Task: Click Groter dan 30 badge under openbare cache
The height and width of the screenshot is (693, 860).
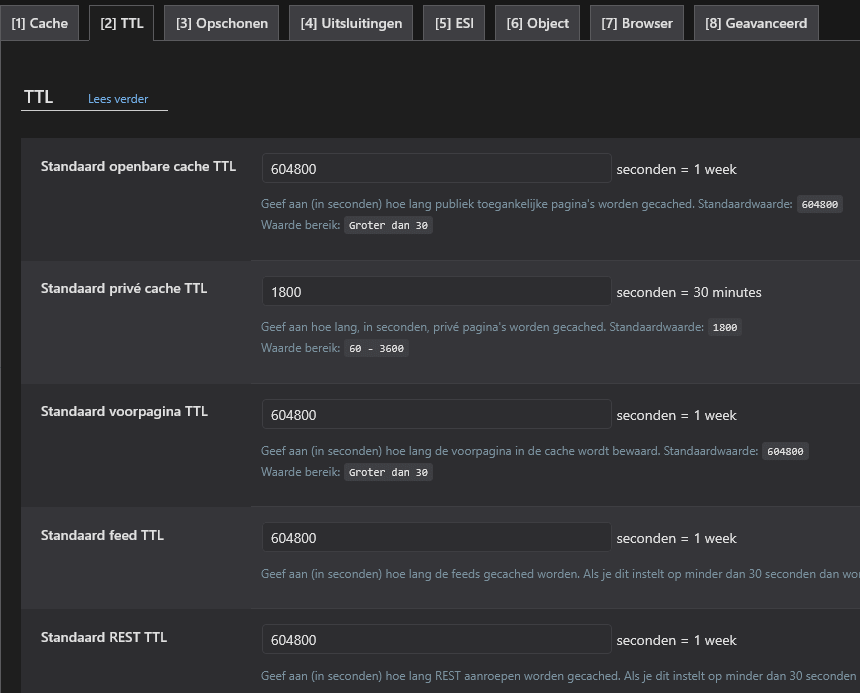Action: [x=389, y=226]
